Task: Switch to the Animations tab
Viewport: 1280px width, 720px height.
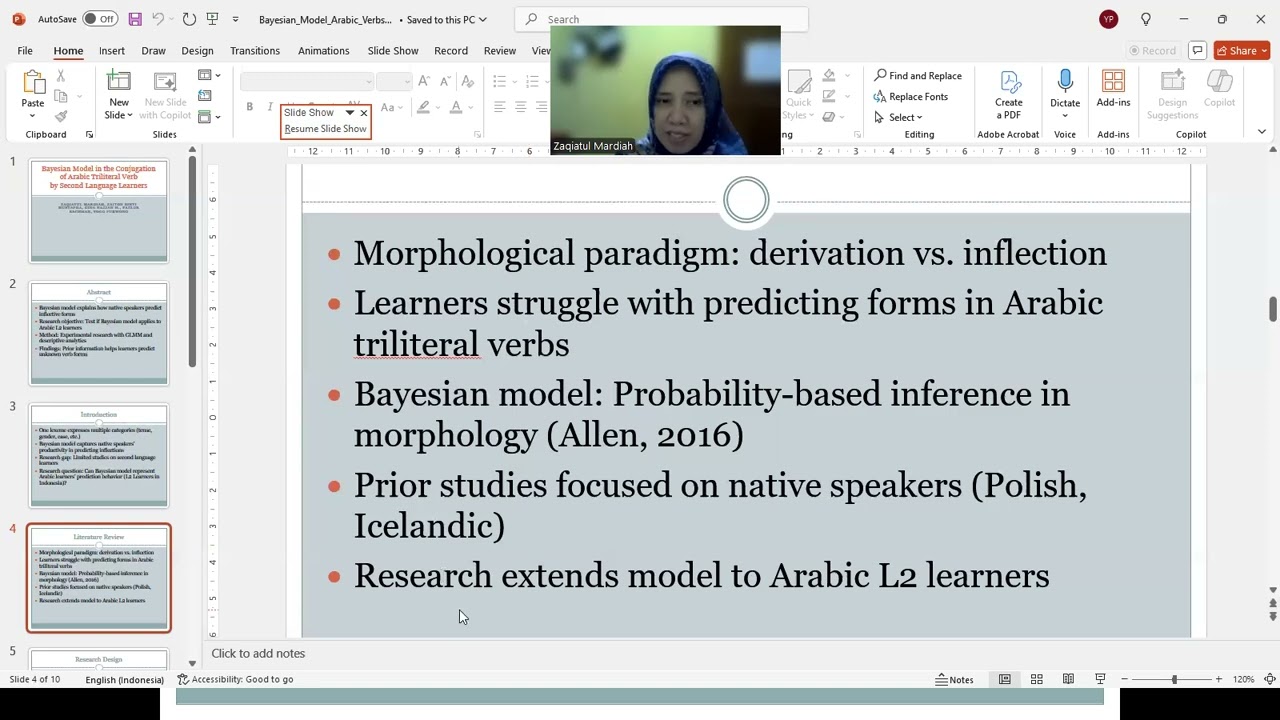Action: (324, 50)
